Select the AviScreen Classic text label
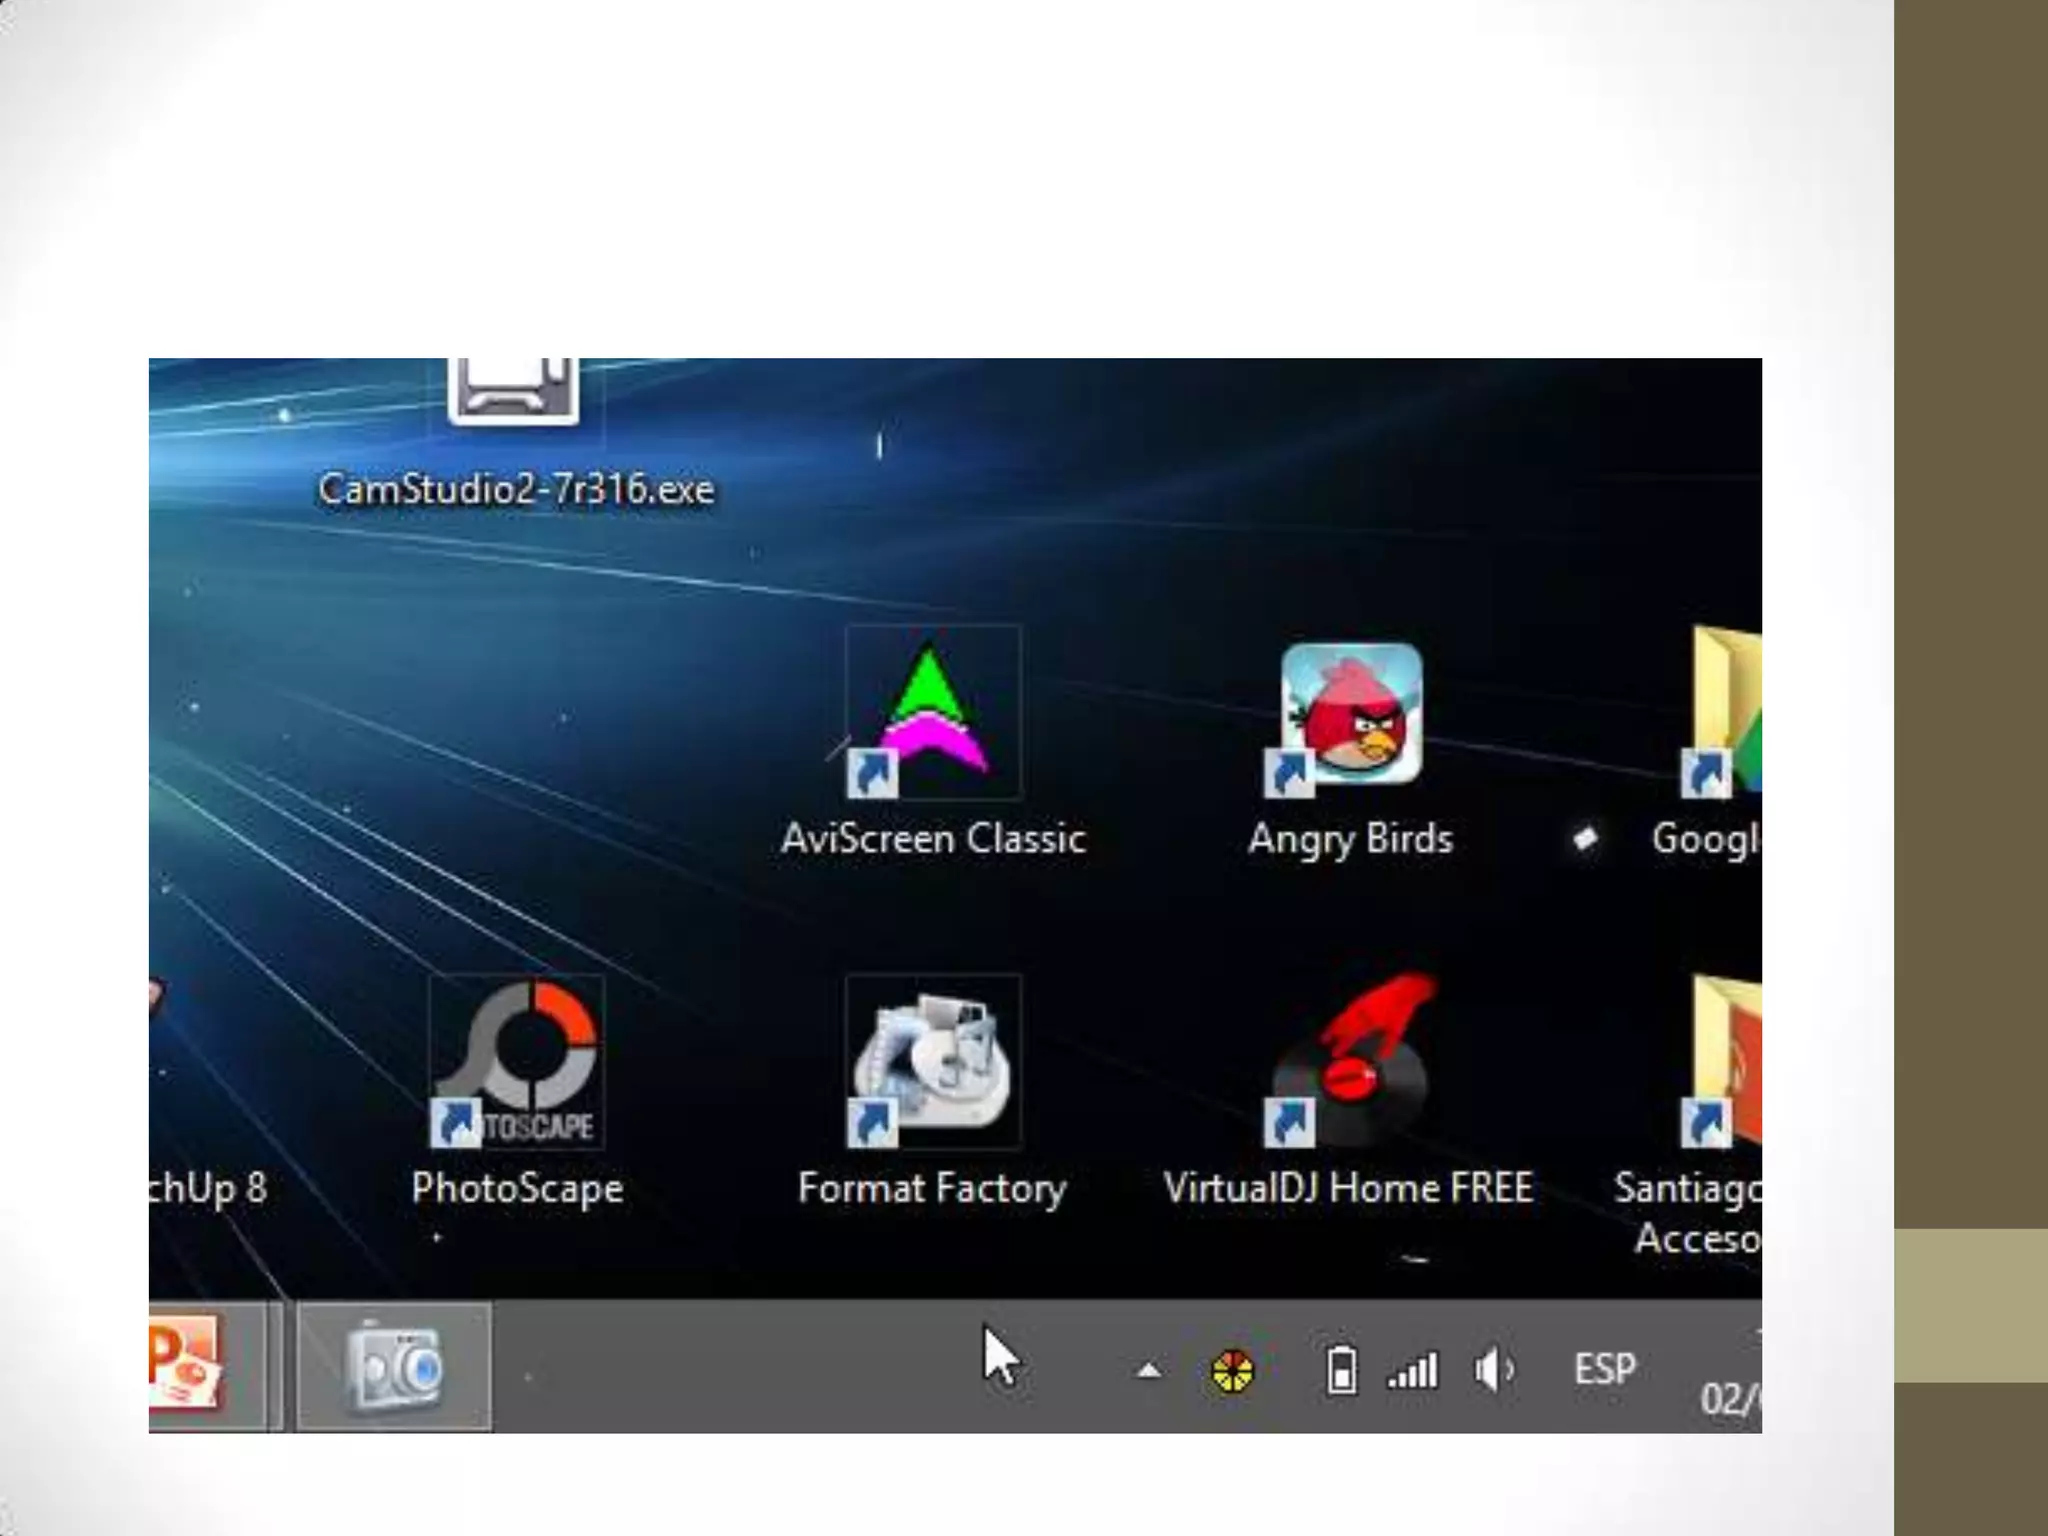 click(x=932, y=839)
